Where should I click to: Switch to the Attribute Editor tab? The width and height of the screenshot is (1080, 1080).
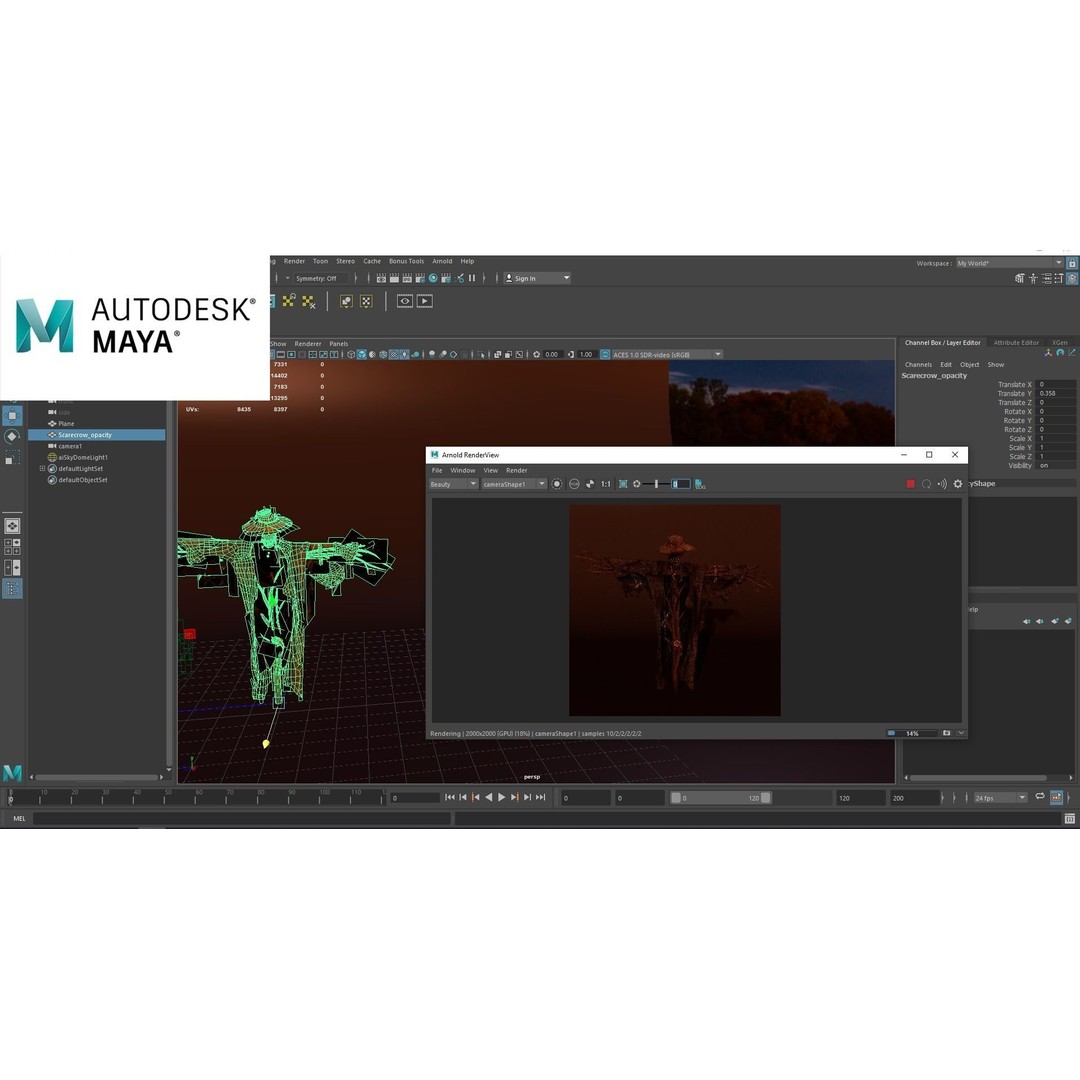coord(1016,342)
